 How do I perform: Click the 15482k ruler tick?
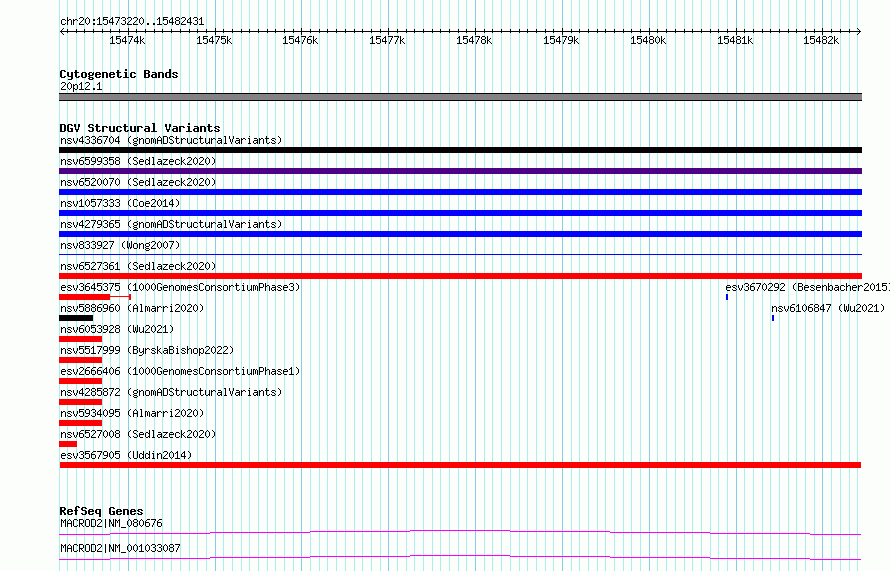tap(821, 40)
